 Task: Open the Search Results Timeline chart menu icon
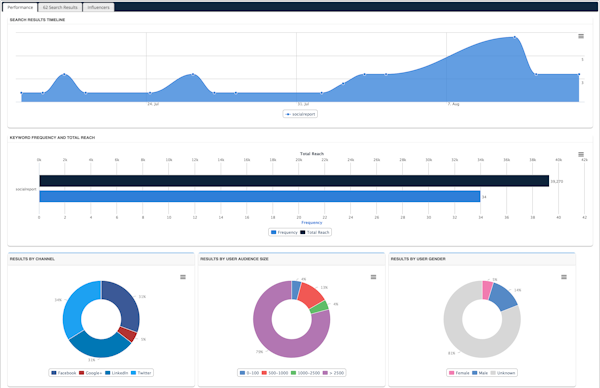[x=581, y=36]
